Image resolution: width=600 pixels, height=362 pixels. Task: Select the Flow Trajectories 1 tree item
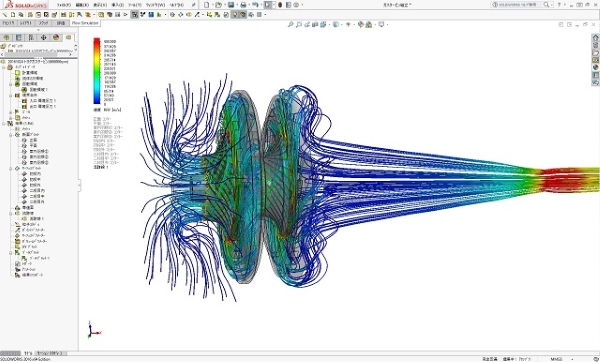(x=37, y=219)
